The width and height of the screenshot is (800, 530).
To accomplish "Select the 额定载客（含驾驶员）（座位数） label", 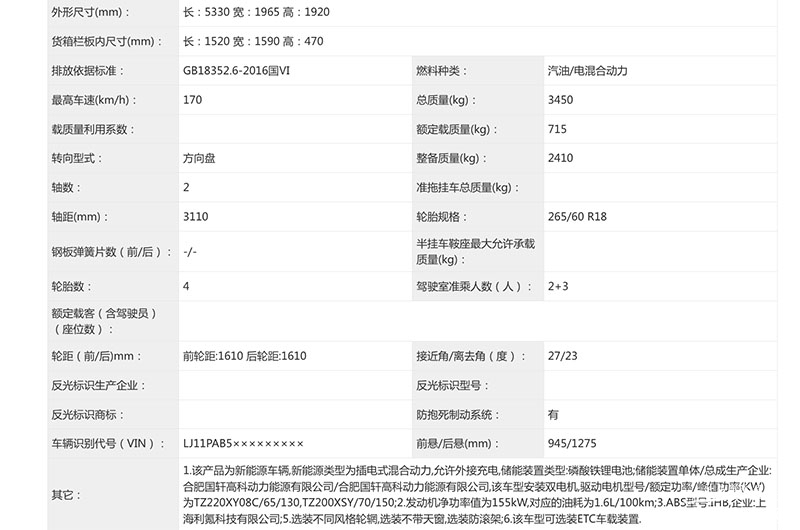I will tap(104, 321).
